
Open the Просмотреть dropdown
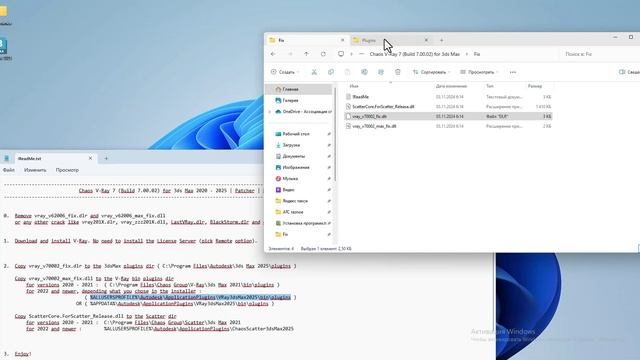[479, 72]
